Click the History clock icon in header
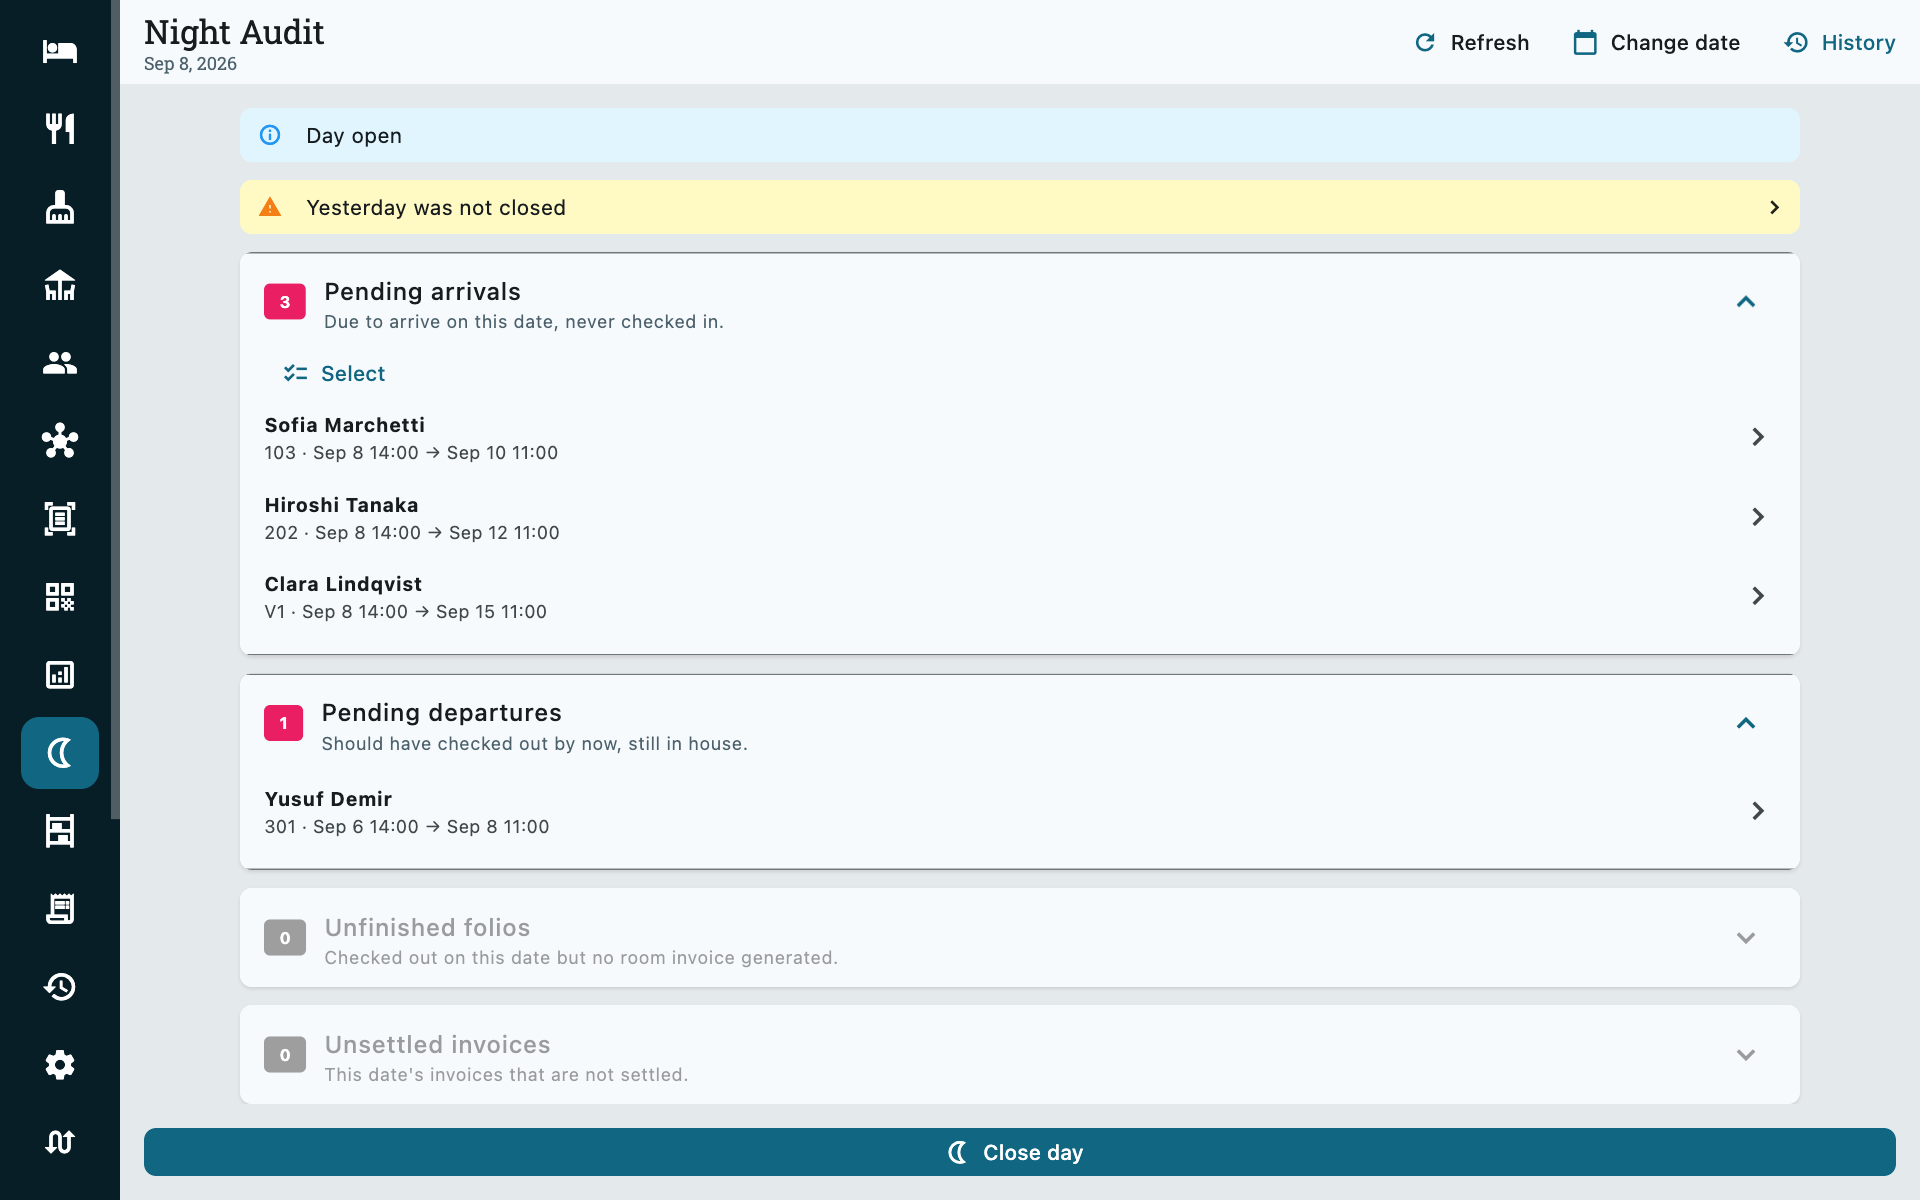Image resolution: width=1920 pixels, height=1200 pixels. coord(1796,43)
